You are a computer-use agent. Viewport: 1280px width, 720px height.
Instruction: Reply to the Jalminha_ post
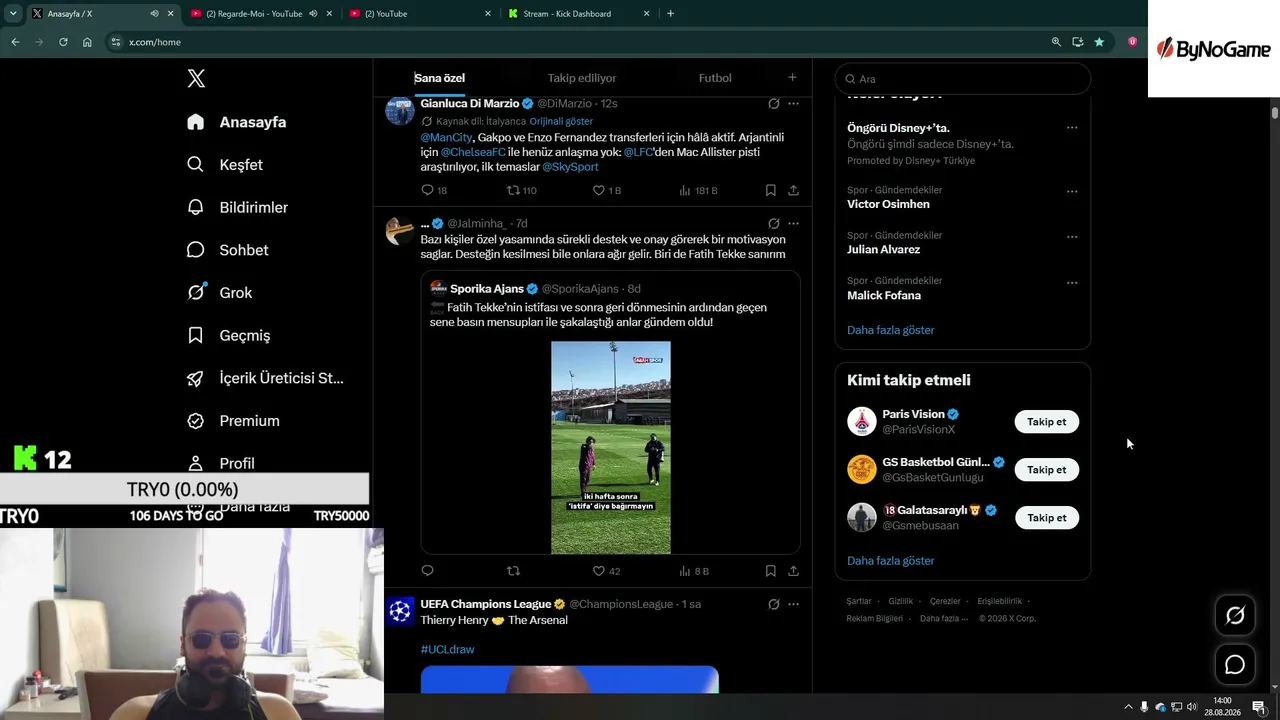pyautogui.click(x=427, y=571)
